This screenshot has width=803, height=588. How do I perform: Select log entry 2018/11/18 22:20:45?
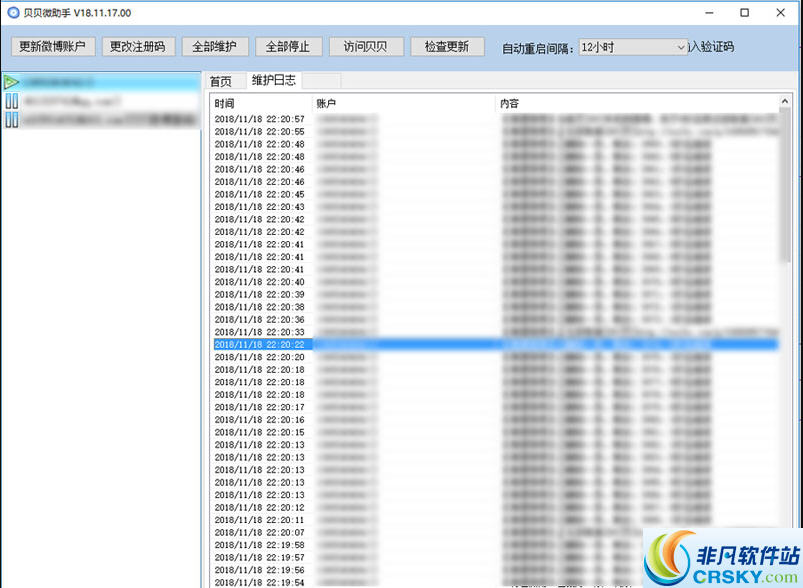click(x=495, y=194)
